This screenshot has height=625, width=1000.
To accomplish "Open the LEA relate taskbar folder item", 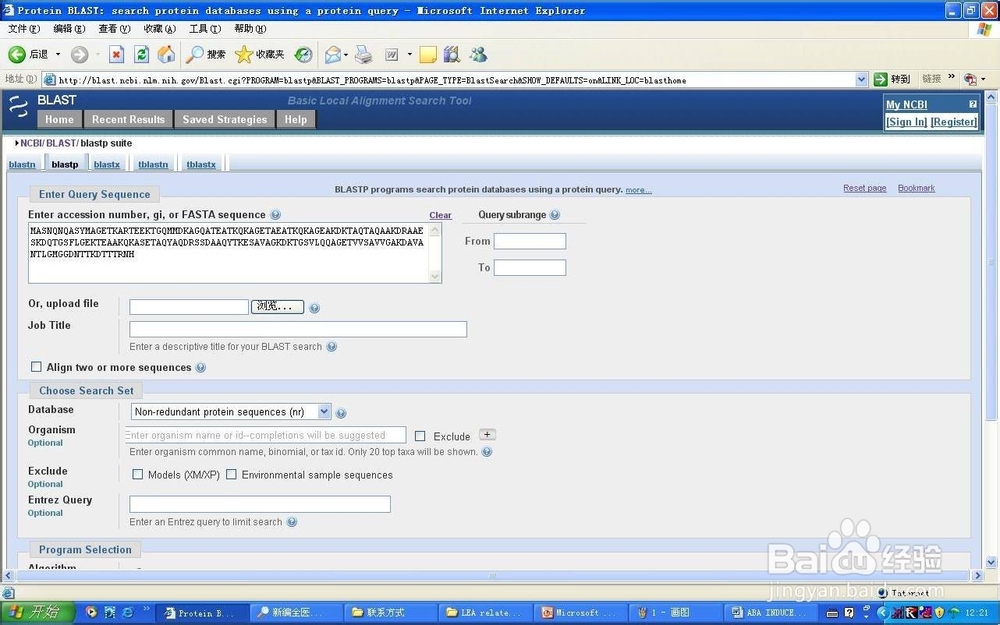I will (485, 613).
